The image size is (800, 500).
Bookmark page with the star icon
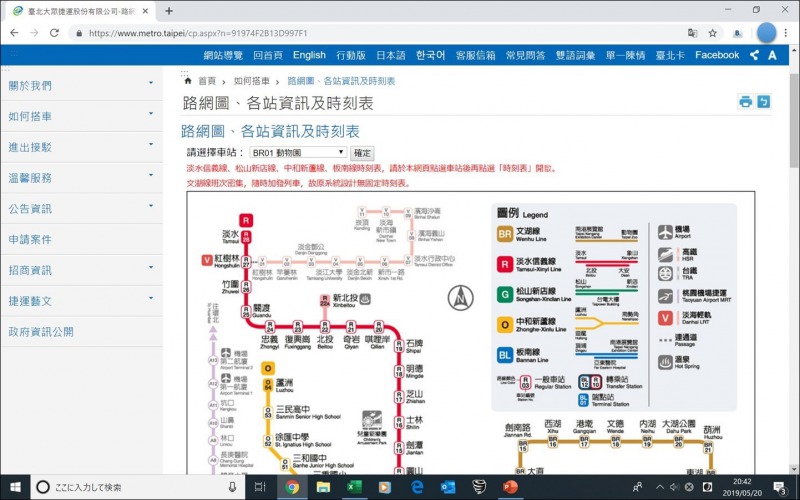click(711, 32)
